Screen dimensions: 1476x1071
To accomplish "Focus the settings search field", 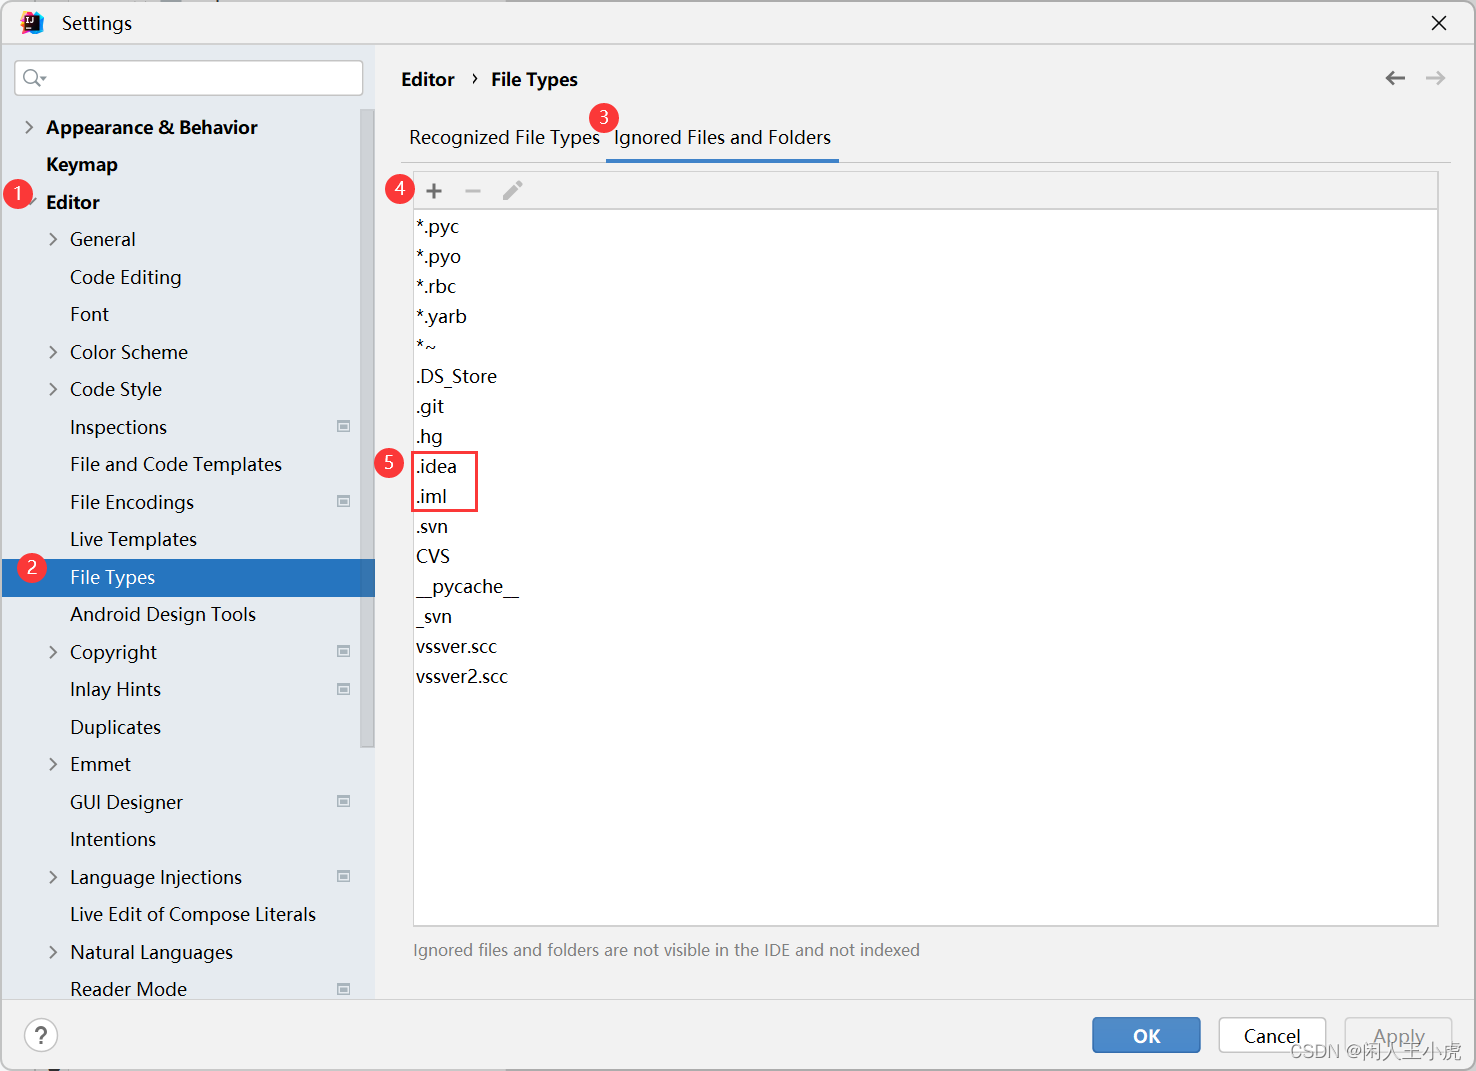I will pos(189,78).
